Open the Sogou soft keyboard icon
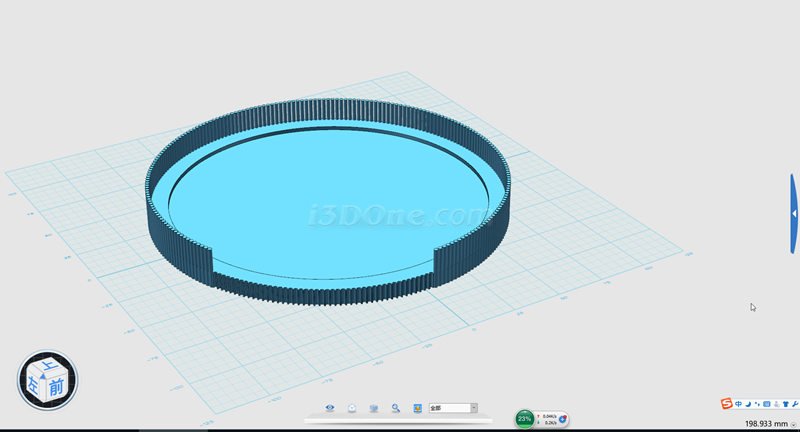This screenshot has width=800, height=432. coord(768,403)
